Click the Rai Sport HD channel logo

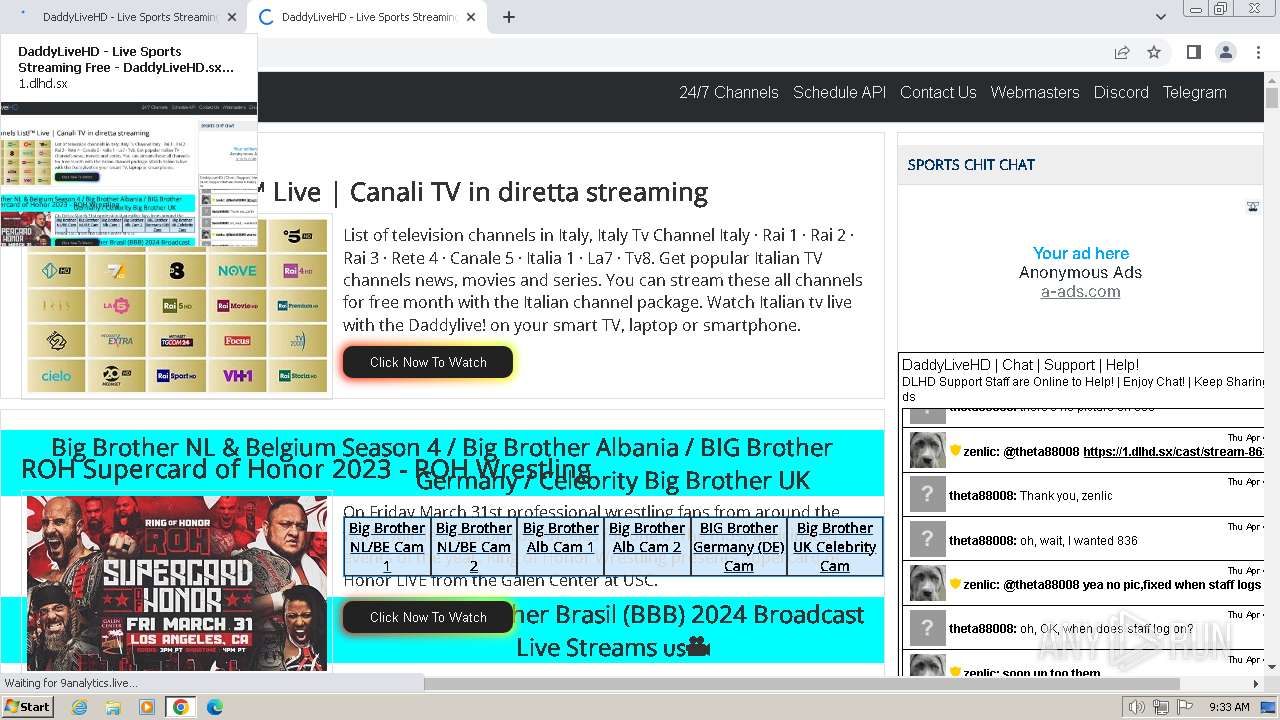pos(177,376)
